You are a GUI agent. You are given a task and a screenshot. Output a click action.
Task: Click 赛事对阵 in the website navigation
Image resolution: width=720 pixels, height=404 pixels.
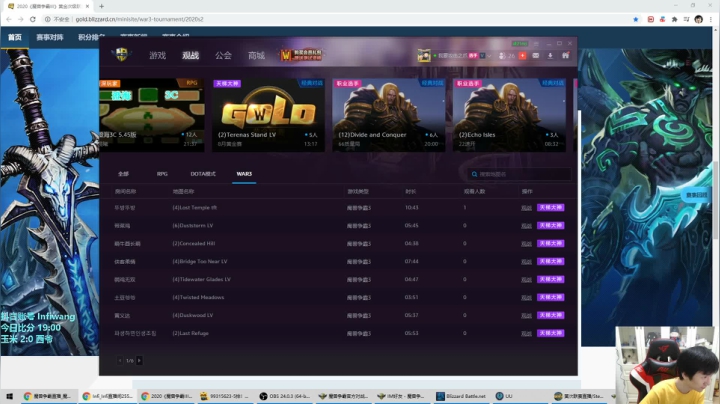[50, 37]
